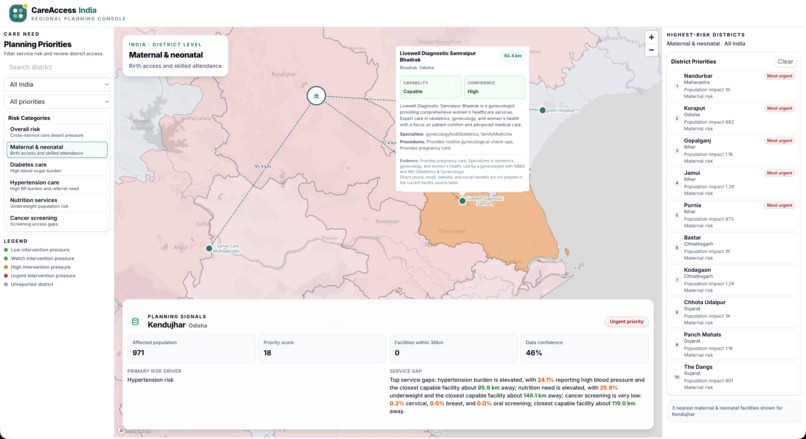Click the 95.9 km distance in service gap text
The height and width of the screenshot is (439, 806).
point(490,388)
